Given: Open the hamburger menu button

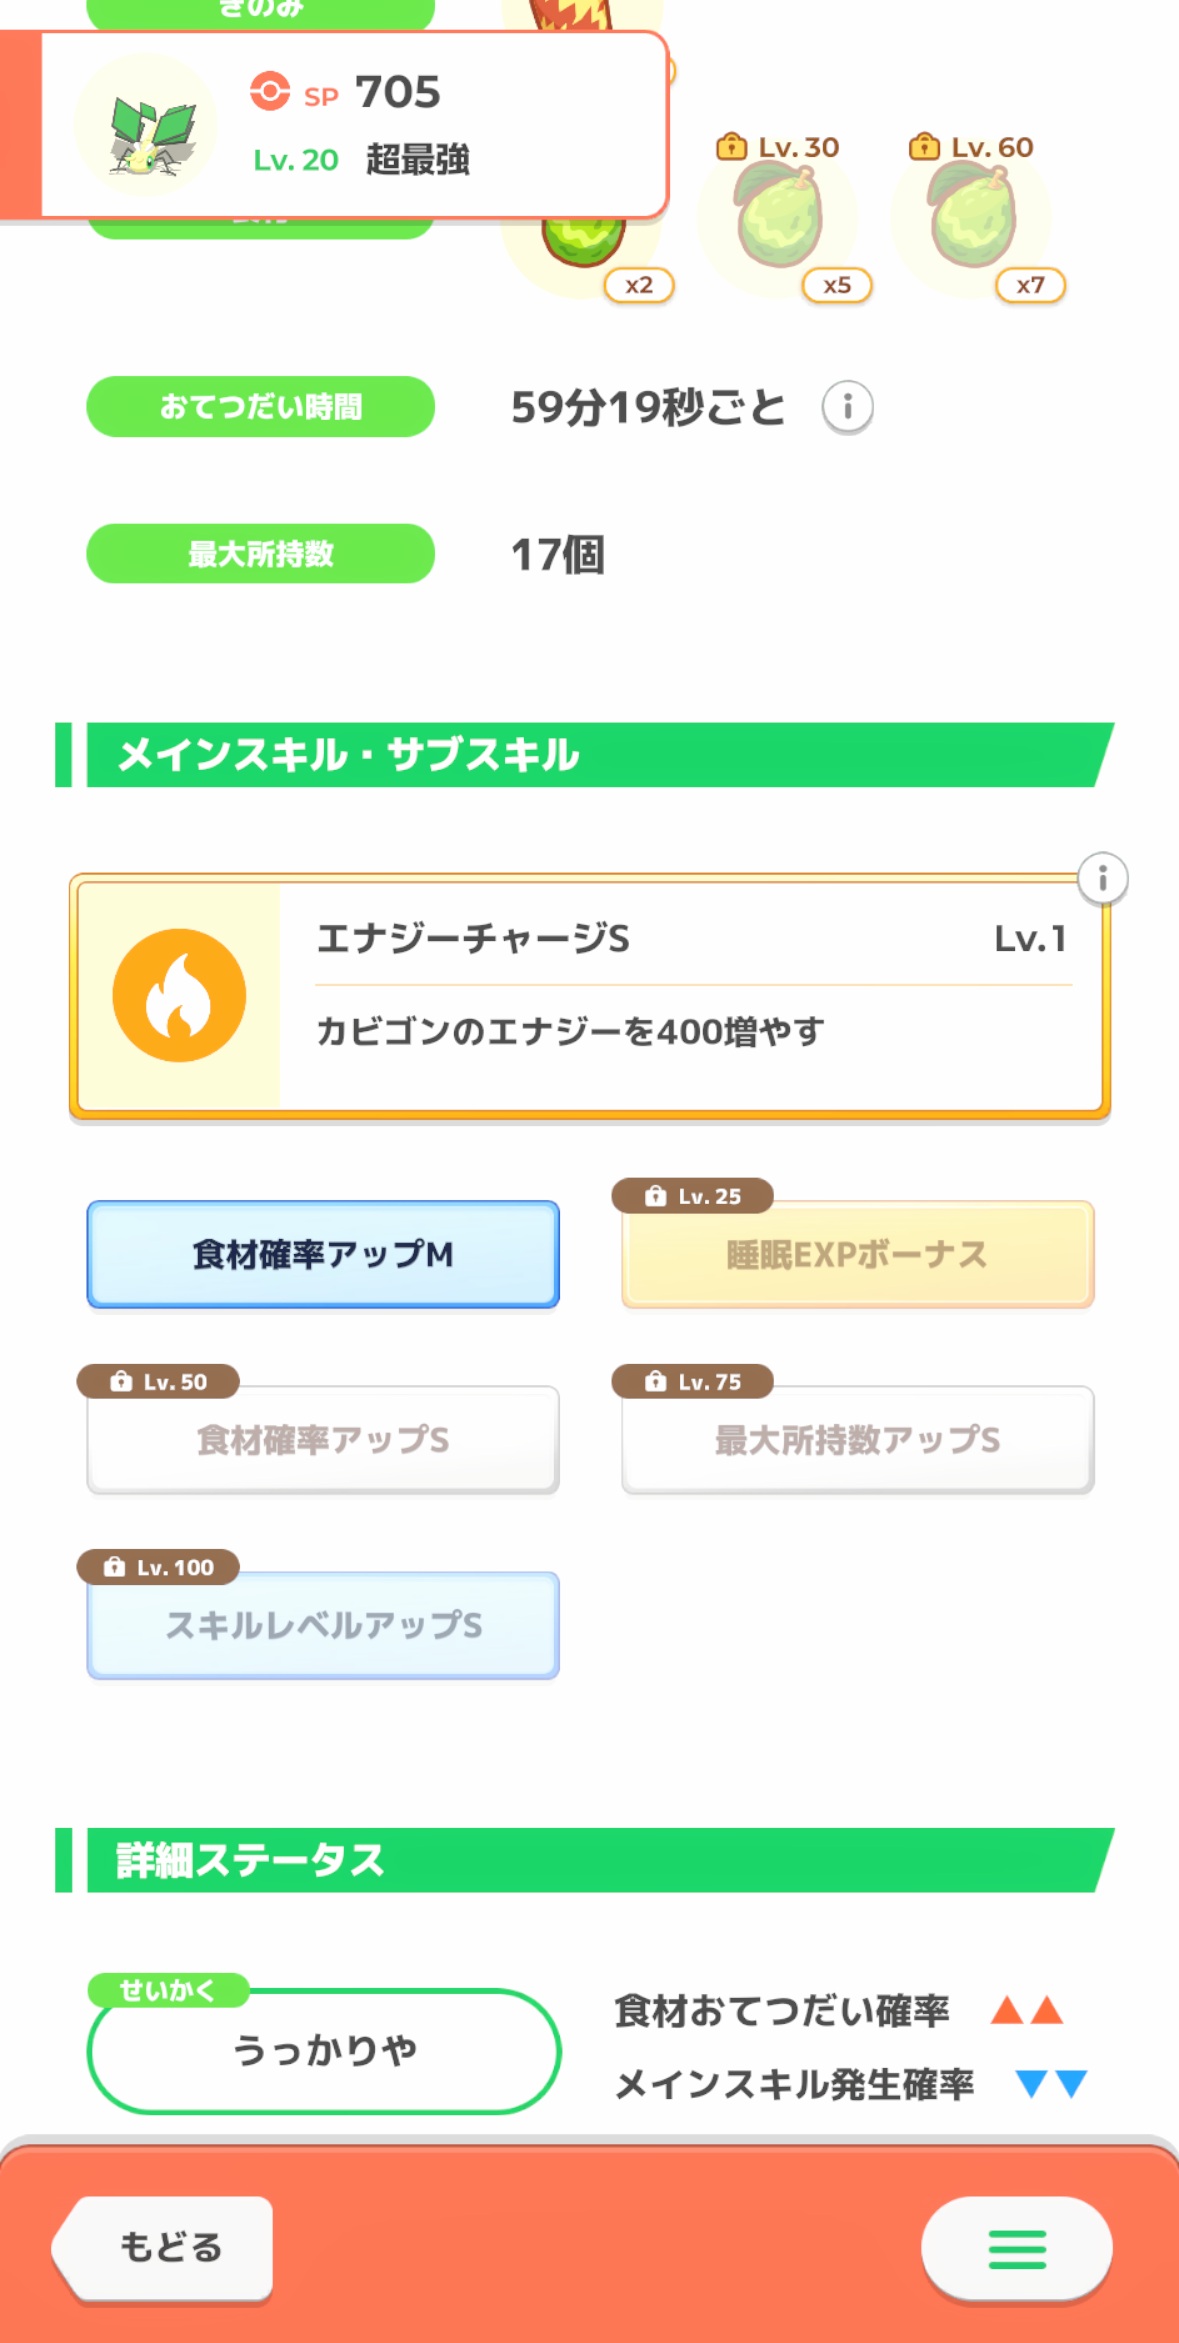Looking at the screenshot, I should tap(1016, 2250).
